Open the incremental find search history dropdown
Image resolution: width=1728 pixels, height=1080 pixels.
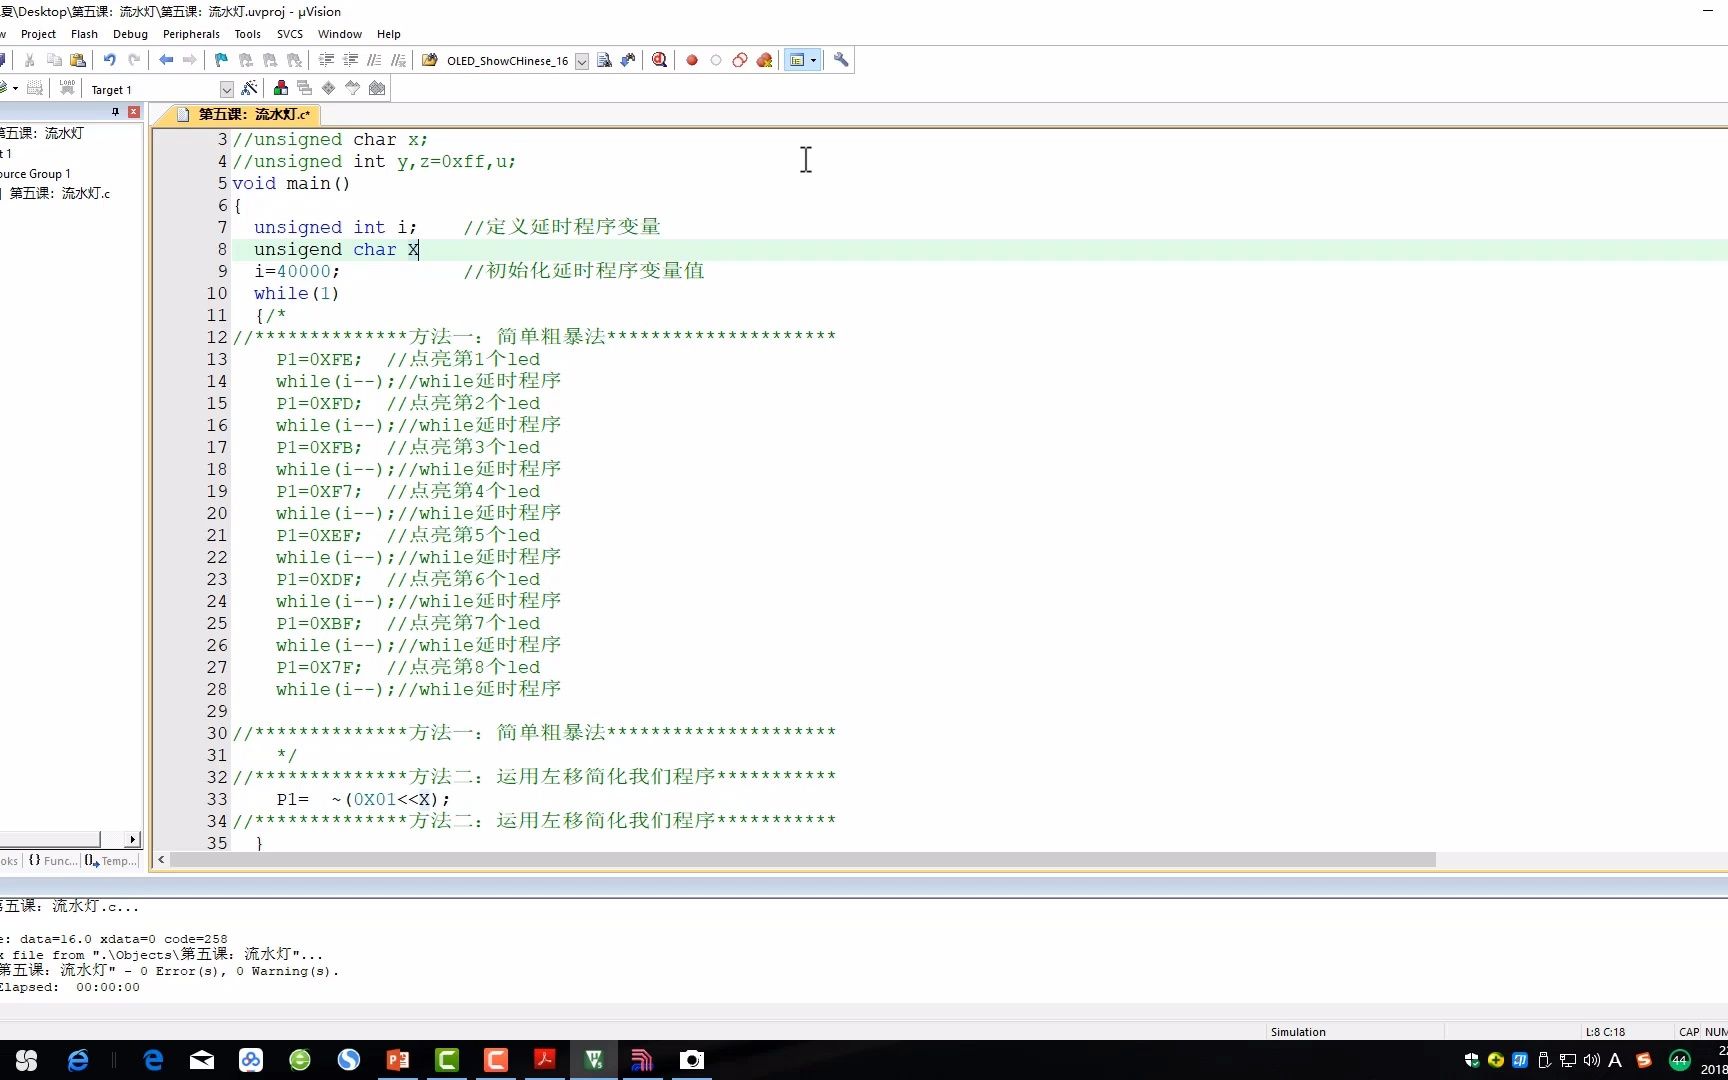point(582,61)
